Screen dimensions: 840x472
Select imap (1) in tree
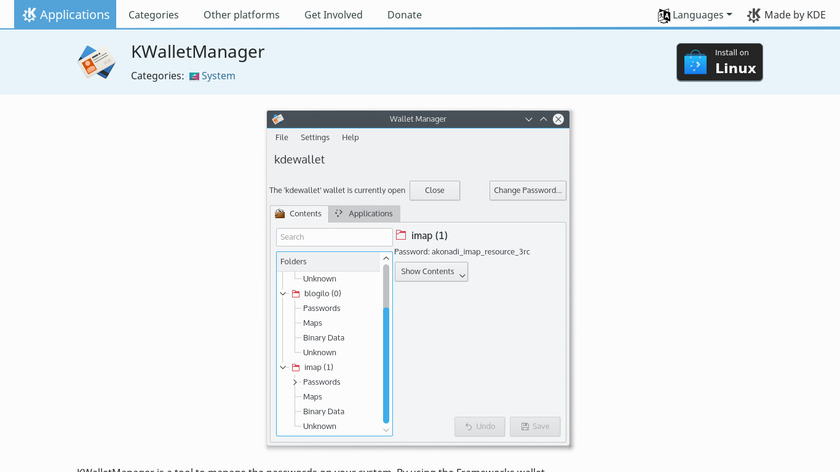point(319,368)
